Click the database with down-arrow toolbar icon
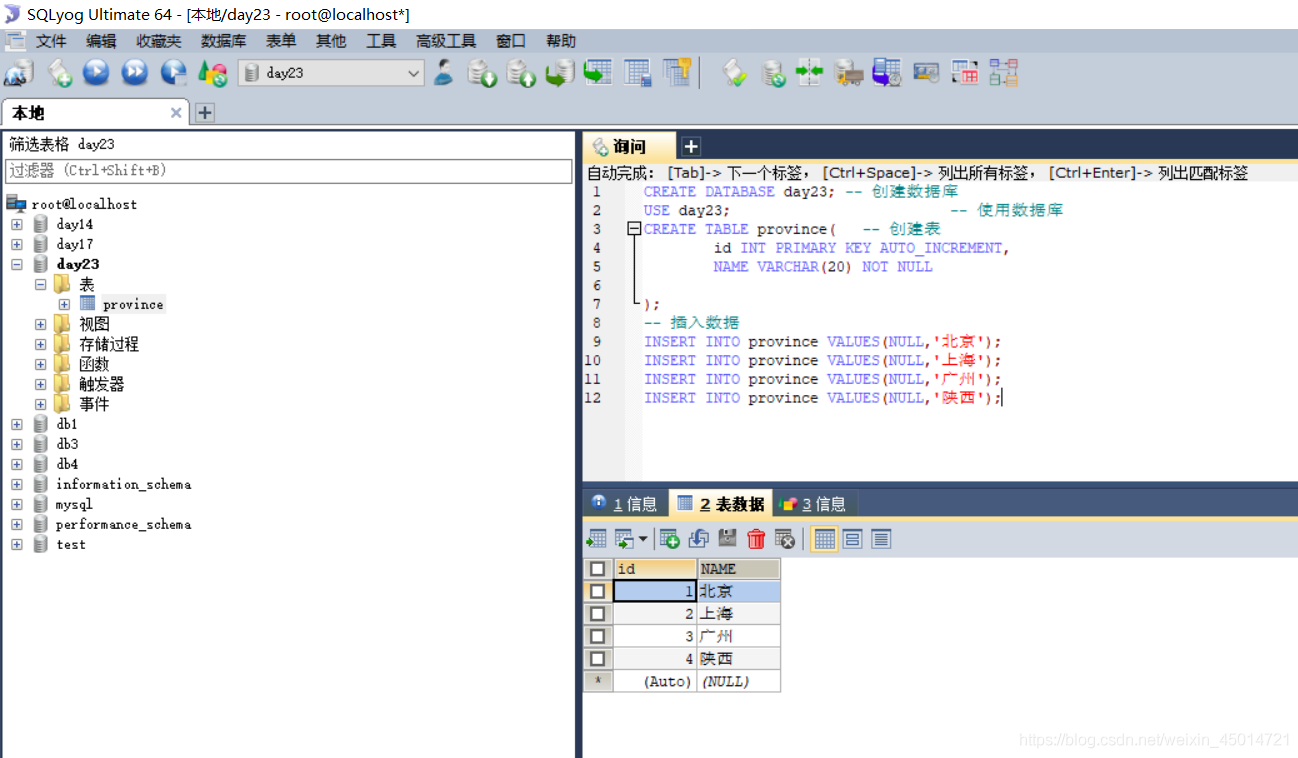This screenshot has width=1298, height=758. pos(483,72)
